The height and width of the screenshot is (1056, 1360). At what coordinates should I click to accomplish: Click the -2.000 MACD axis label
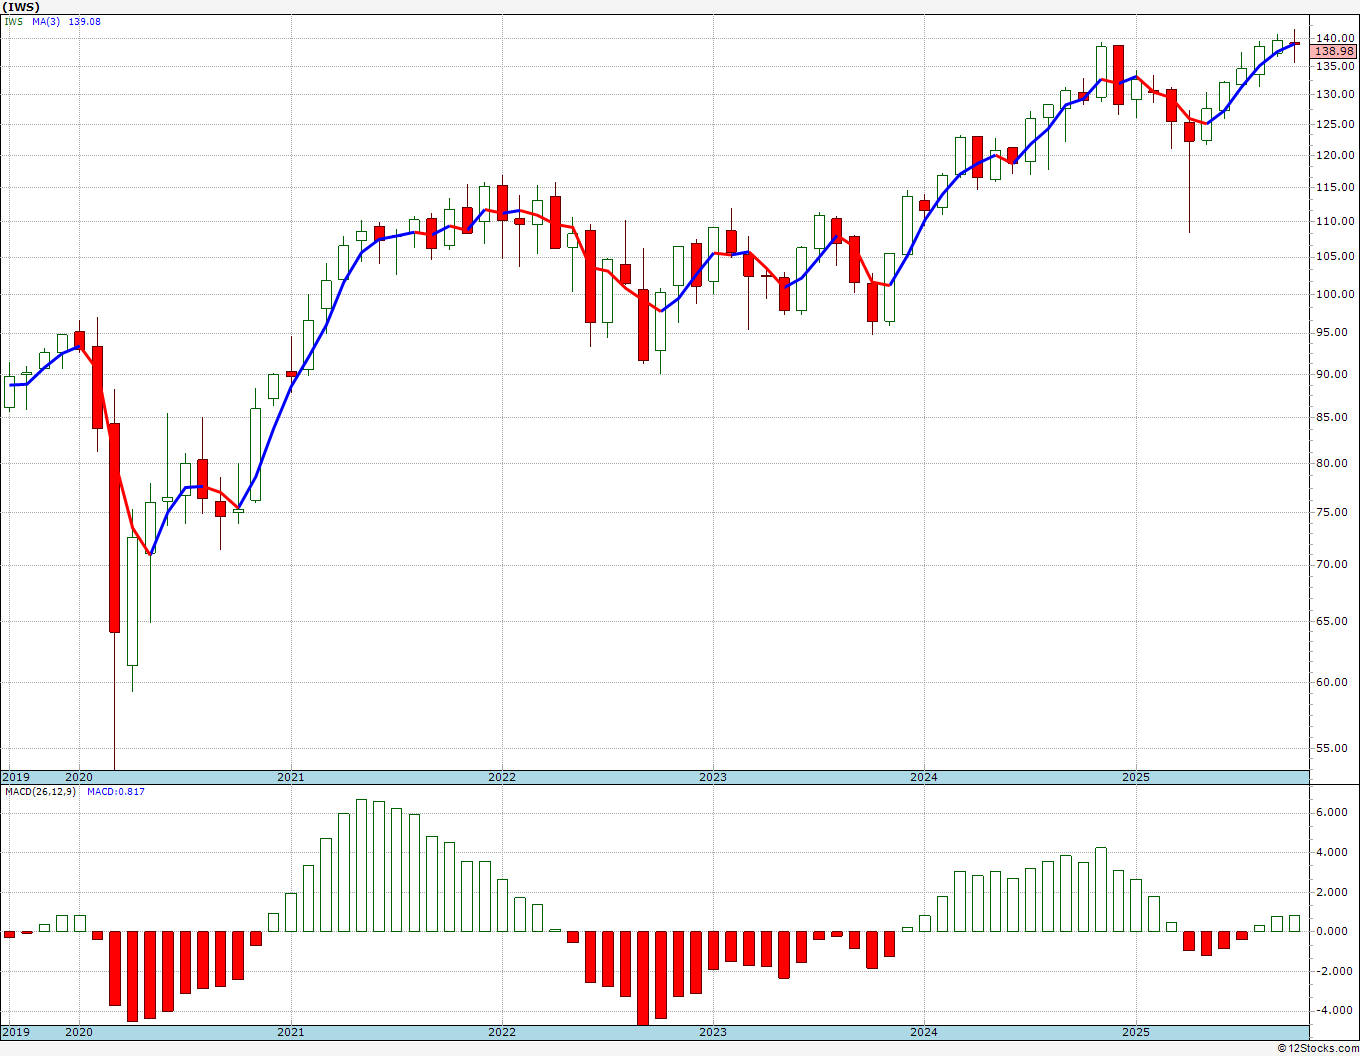[x=1335, y=971]
